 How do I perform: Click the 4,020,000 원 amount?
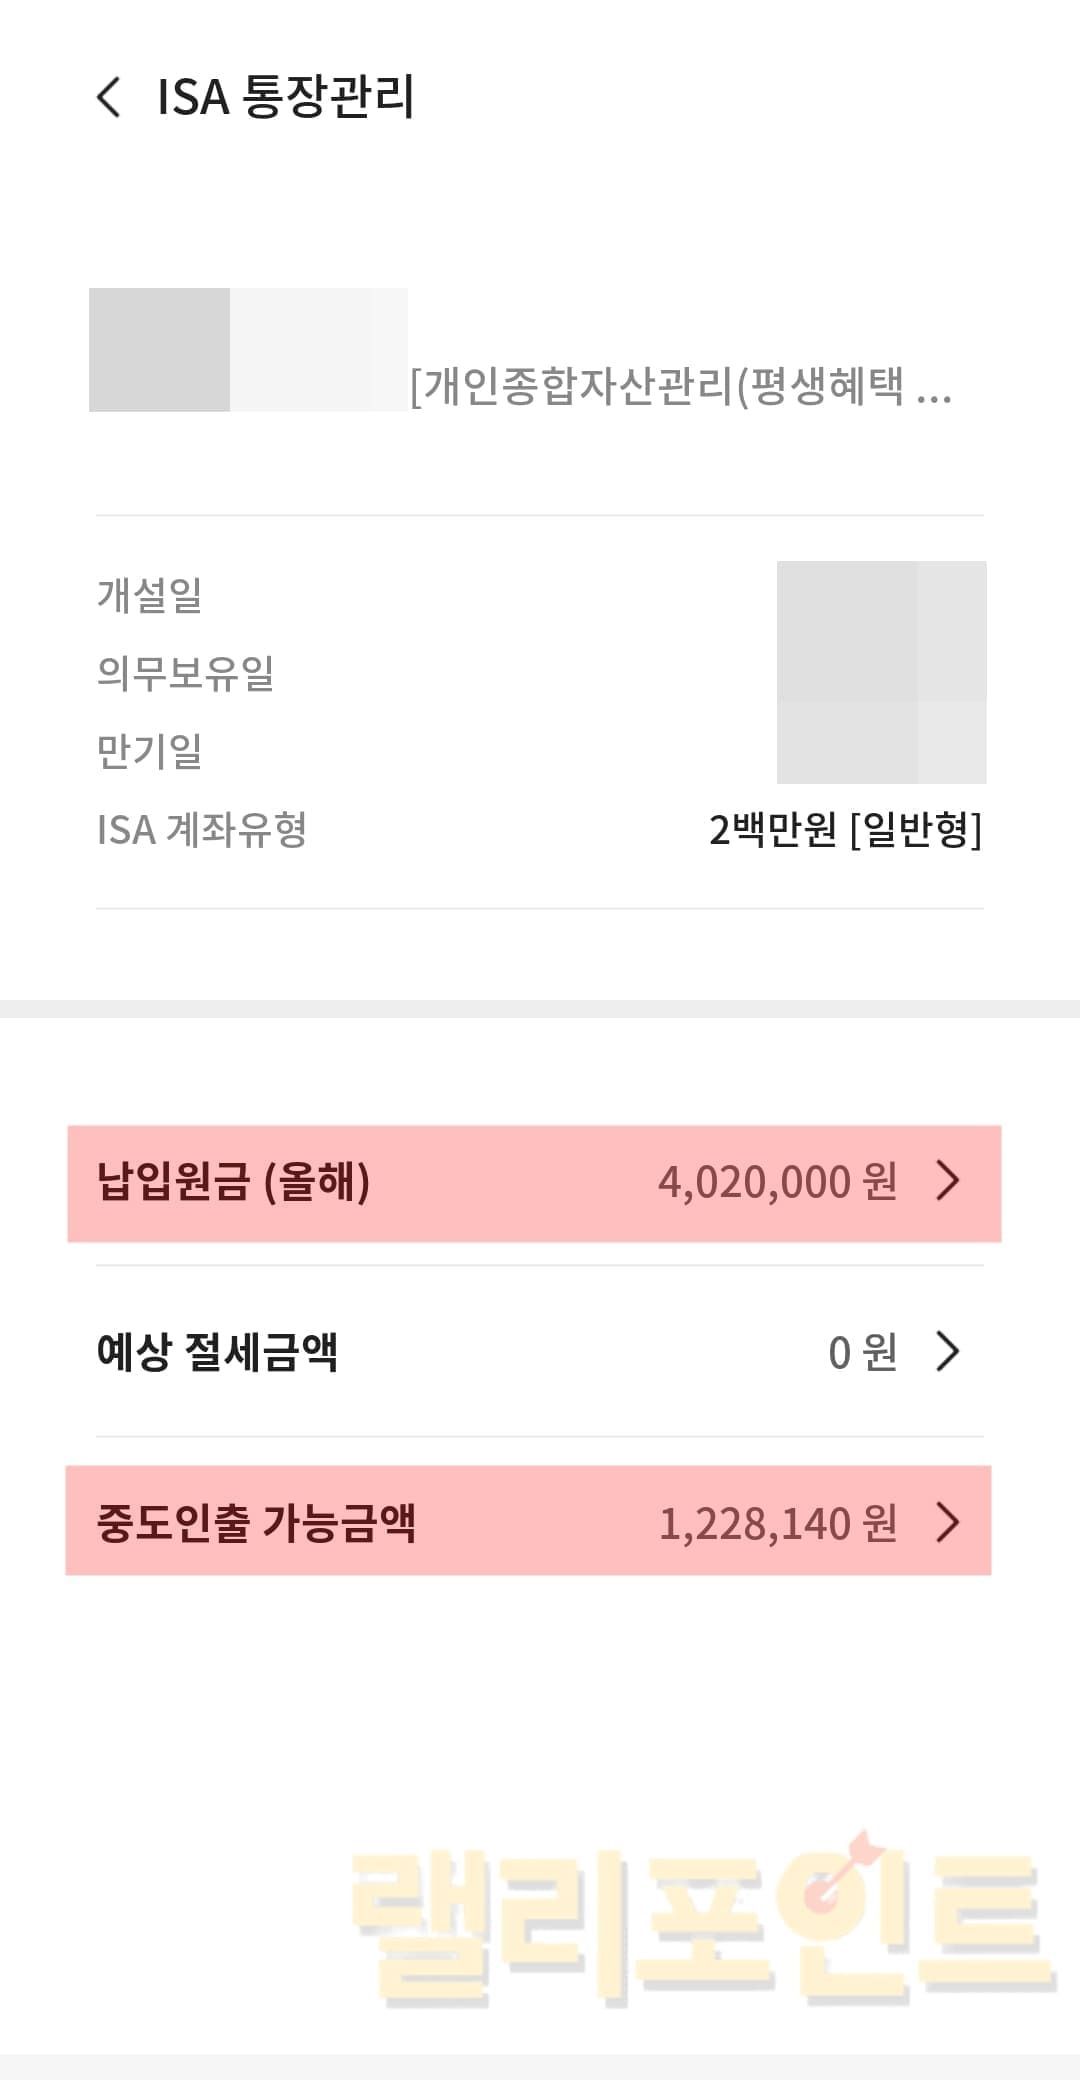[x=777, y=1182]
